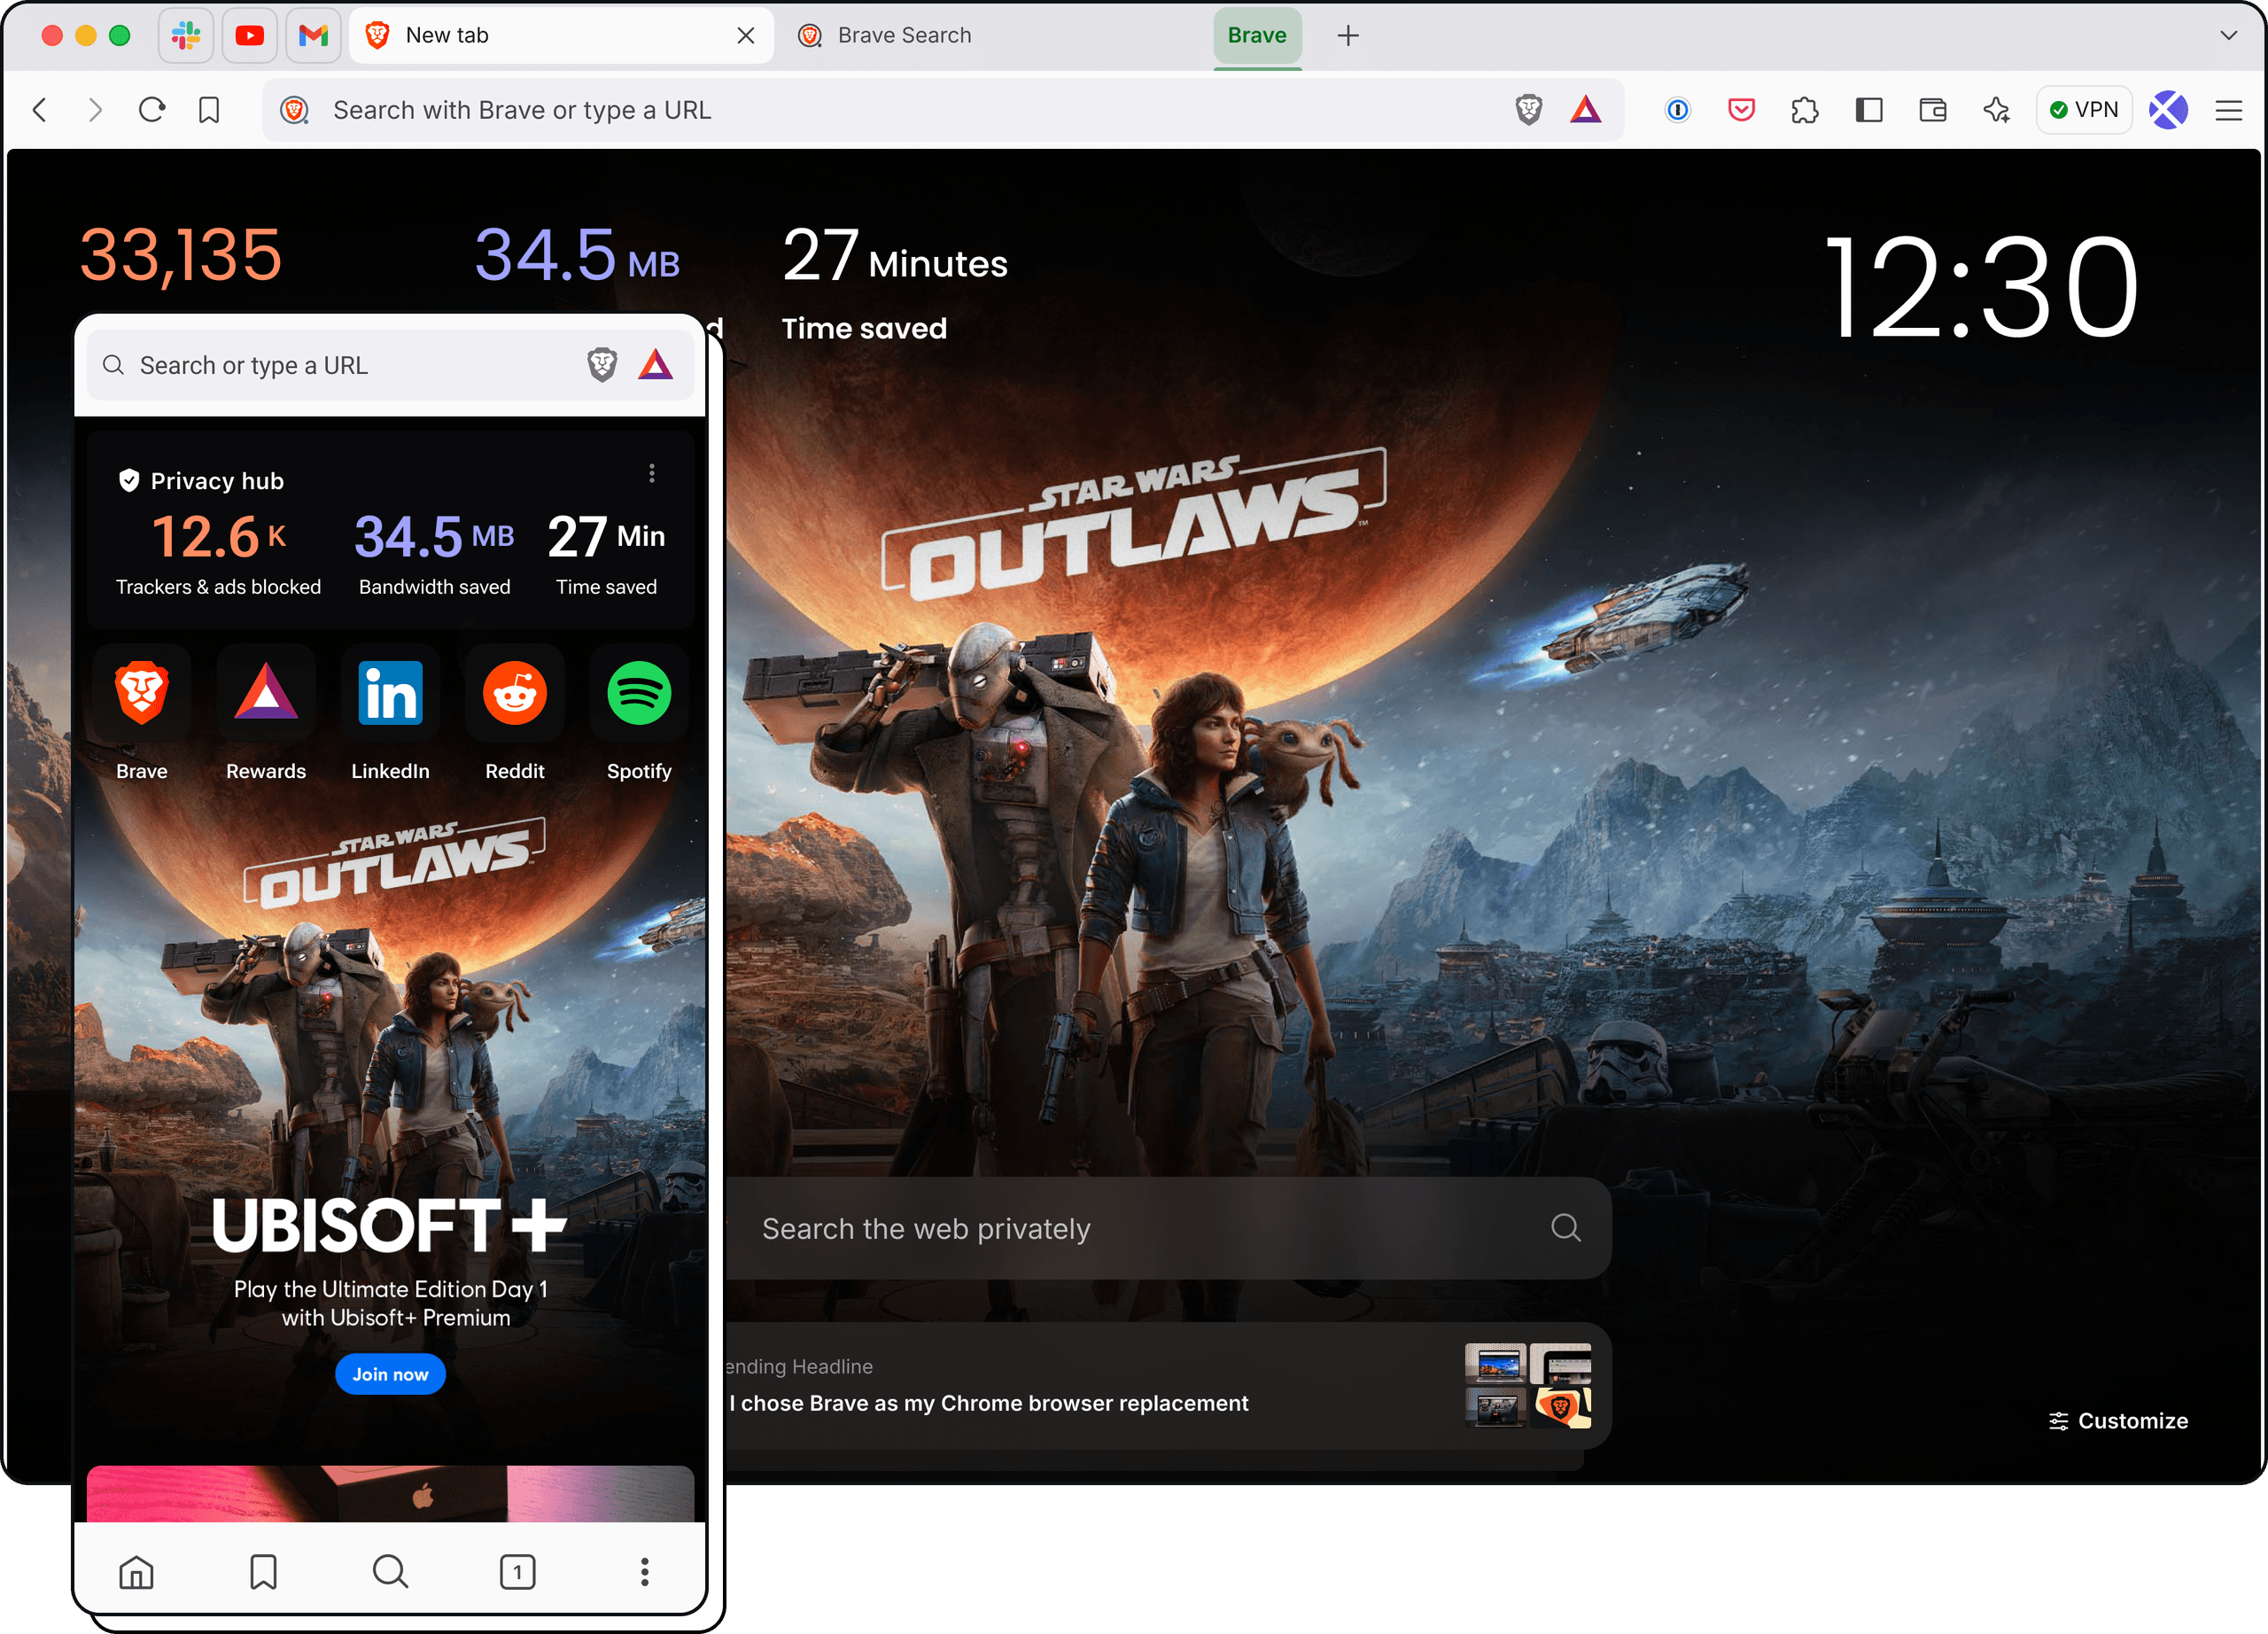This screenshot has width=2268, height=1634.
Task: Click the 12.6 K trackers blocked stat
Action: tap(218, 555)
